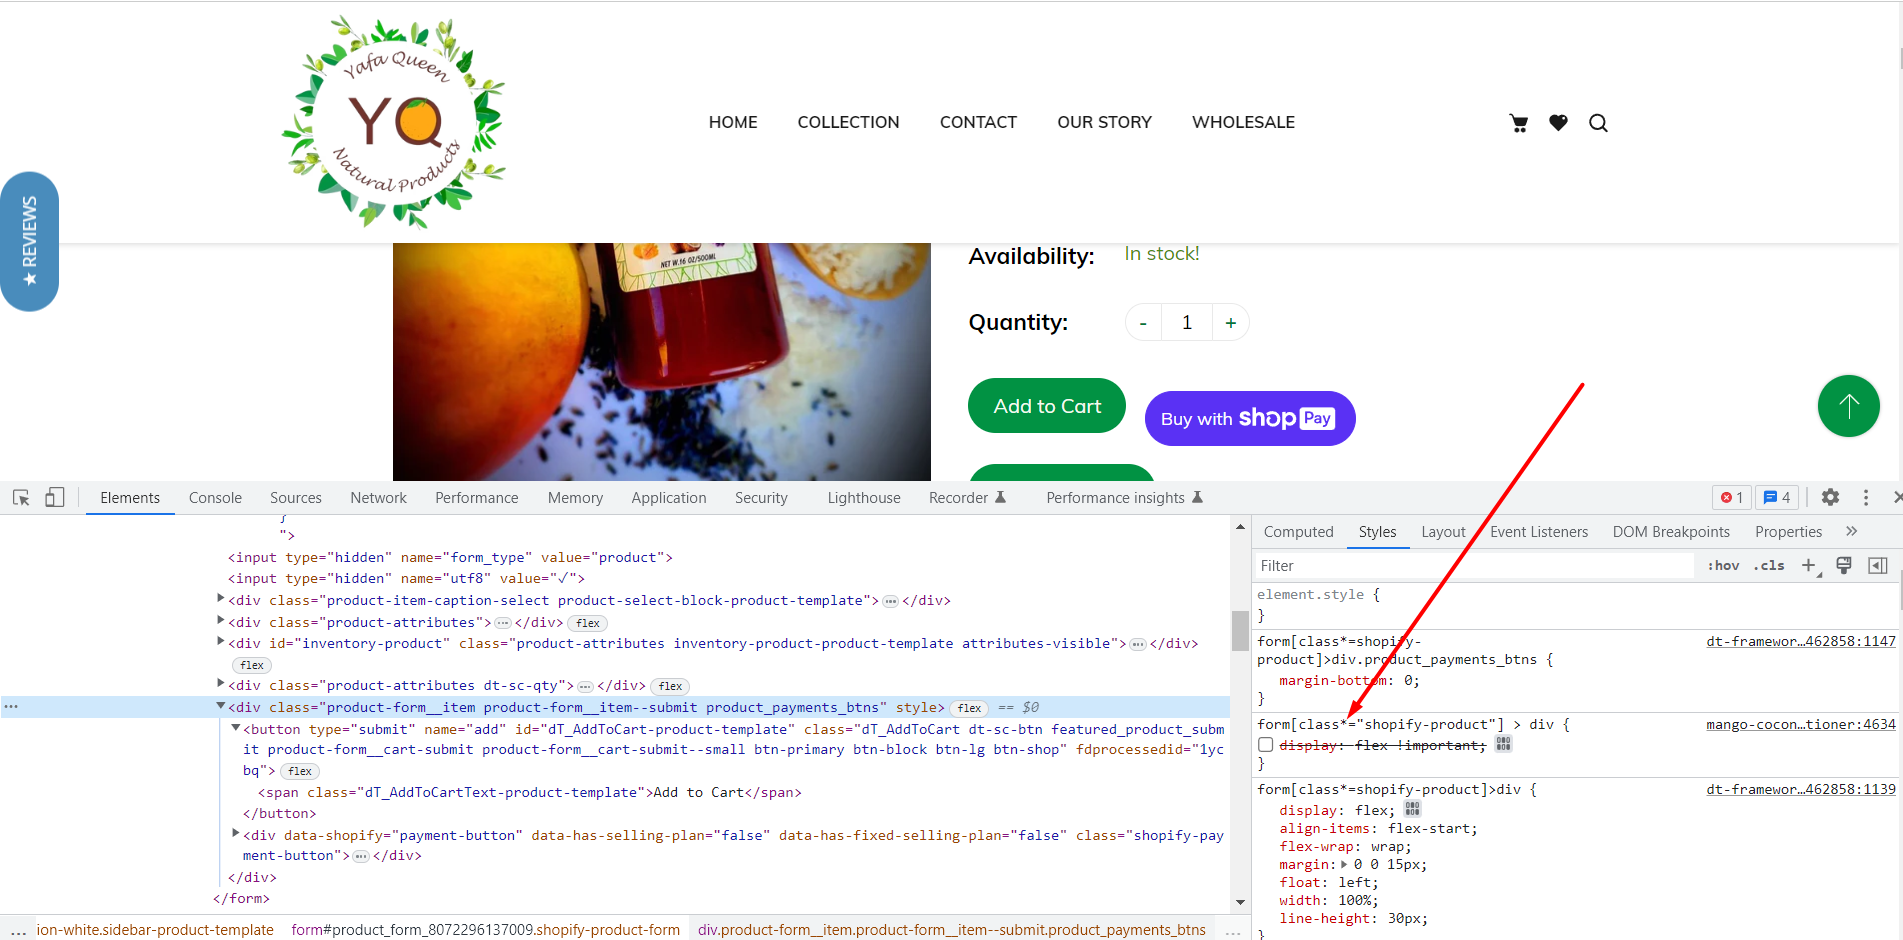This screenshot has height=940, width=1903.
Task: Expand the shopify payment-button div
Action: pyautogui.click(x=235, y=833)
